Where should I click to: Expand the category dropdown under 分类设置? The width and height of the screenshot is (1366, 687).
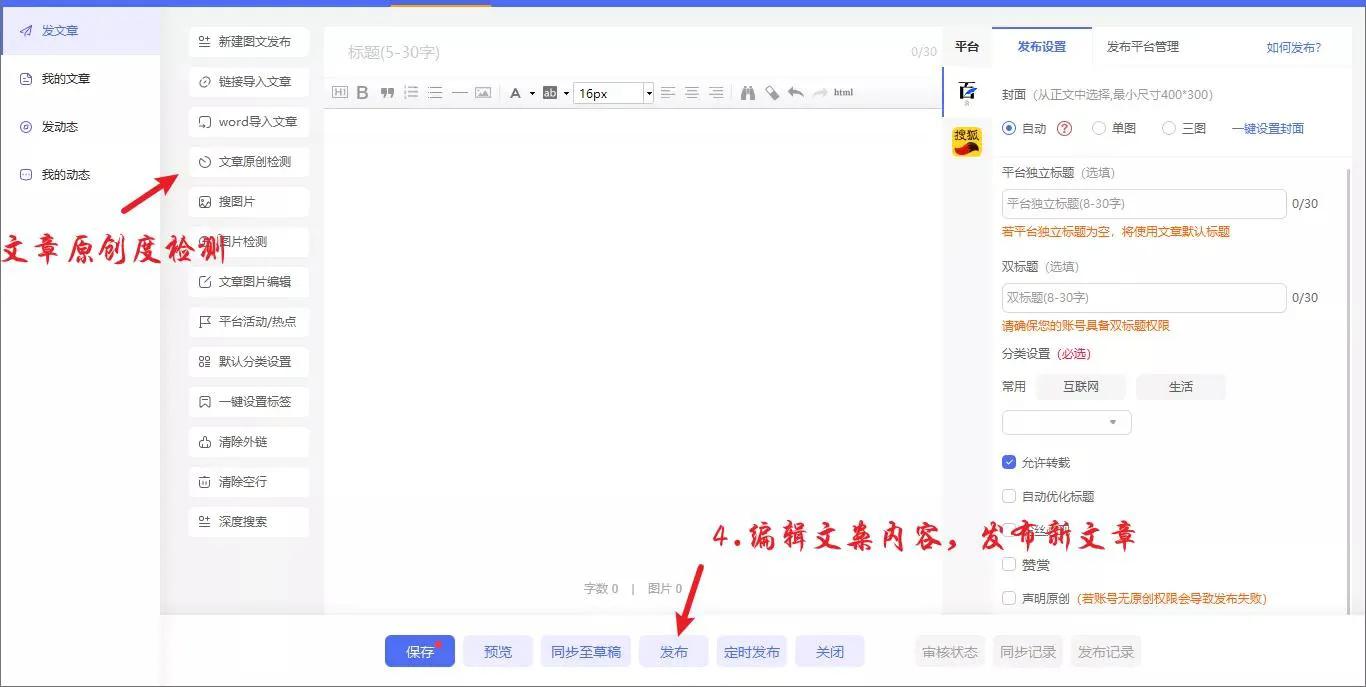[x=1066, y=422]
